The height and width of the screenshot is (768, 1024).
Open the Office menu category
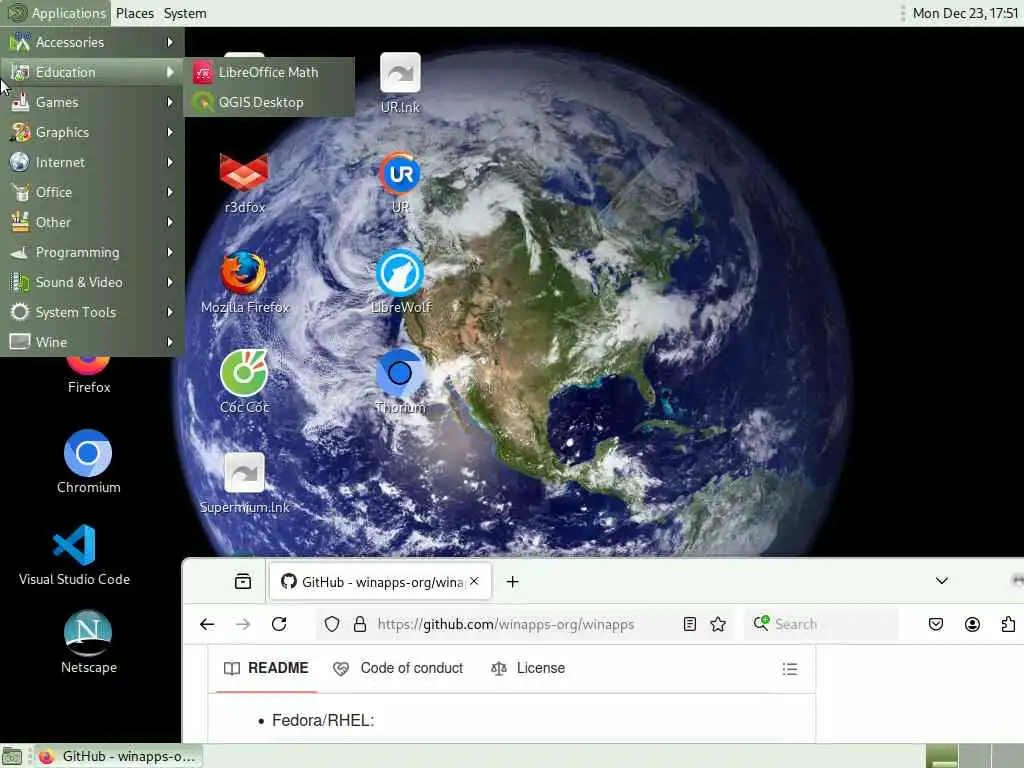point(92,193)
